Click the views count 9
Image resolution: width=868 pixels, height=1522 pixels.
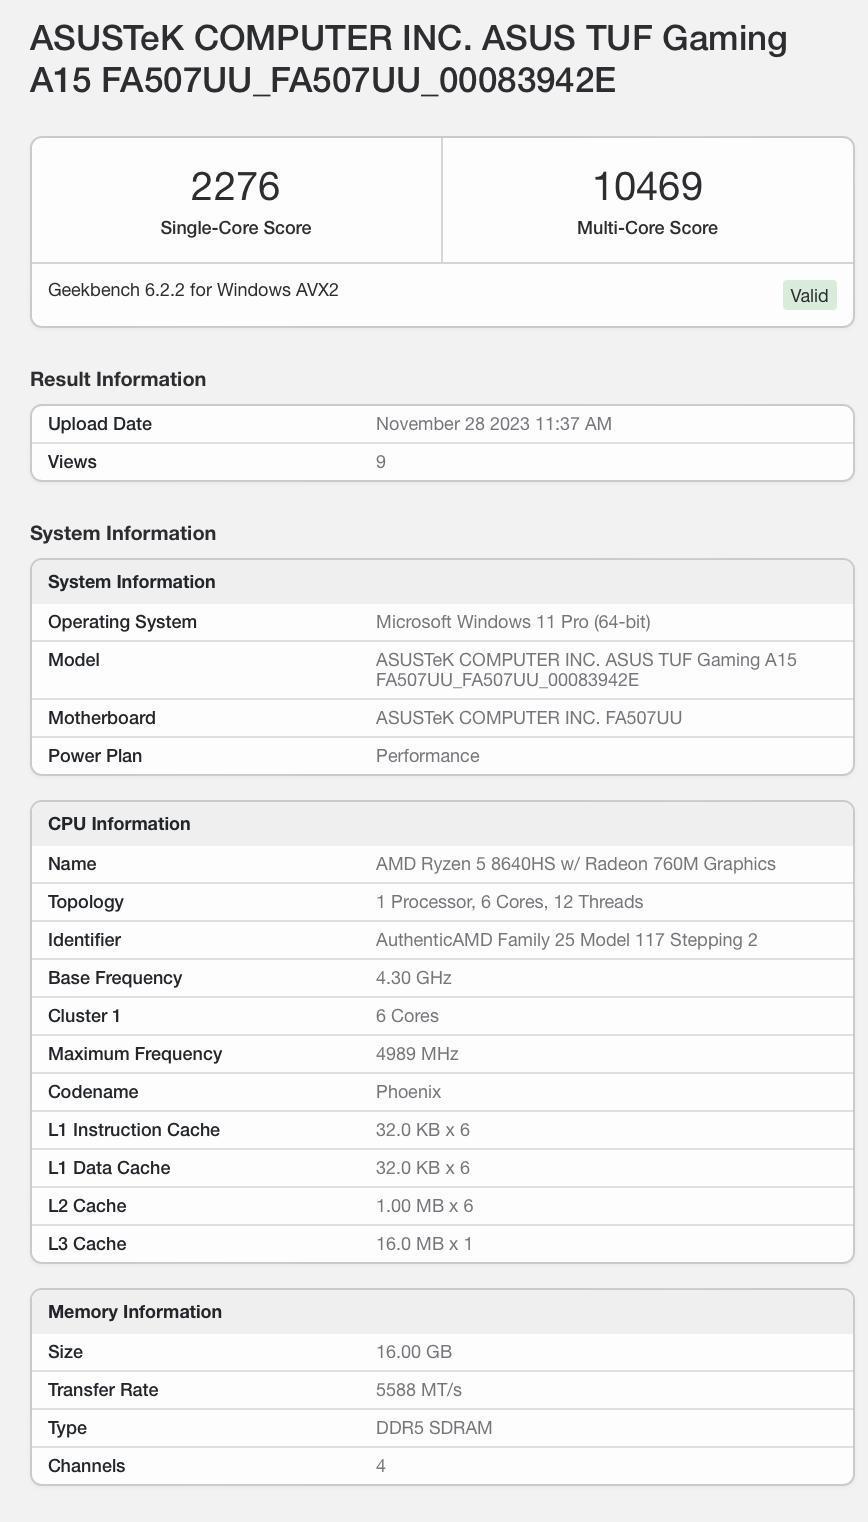(x=381, y=462)
